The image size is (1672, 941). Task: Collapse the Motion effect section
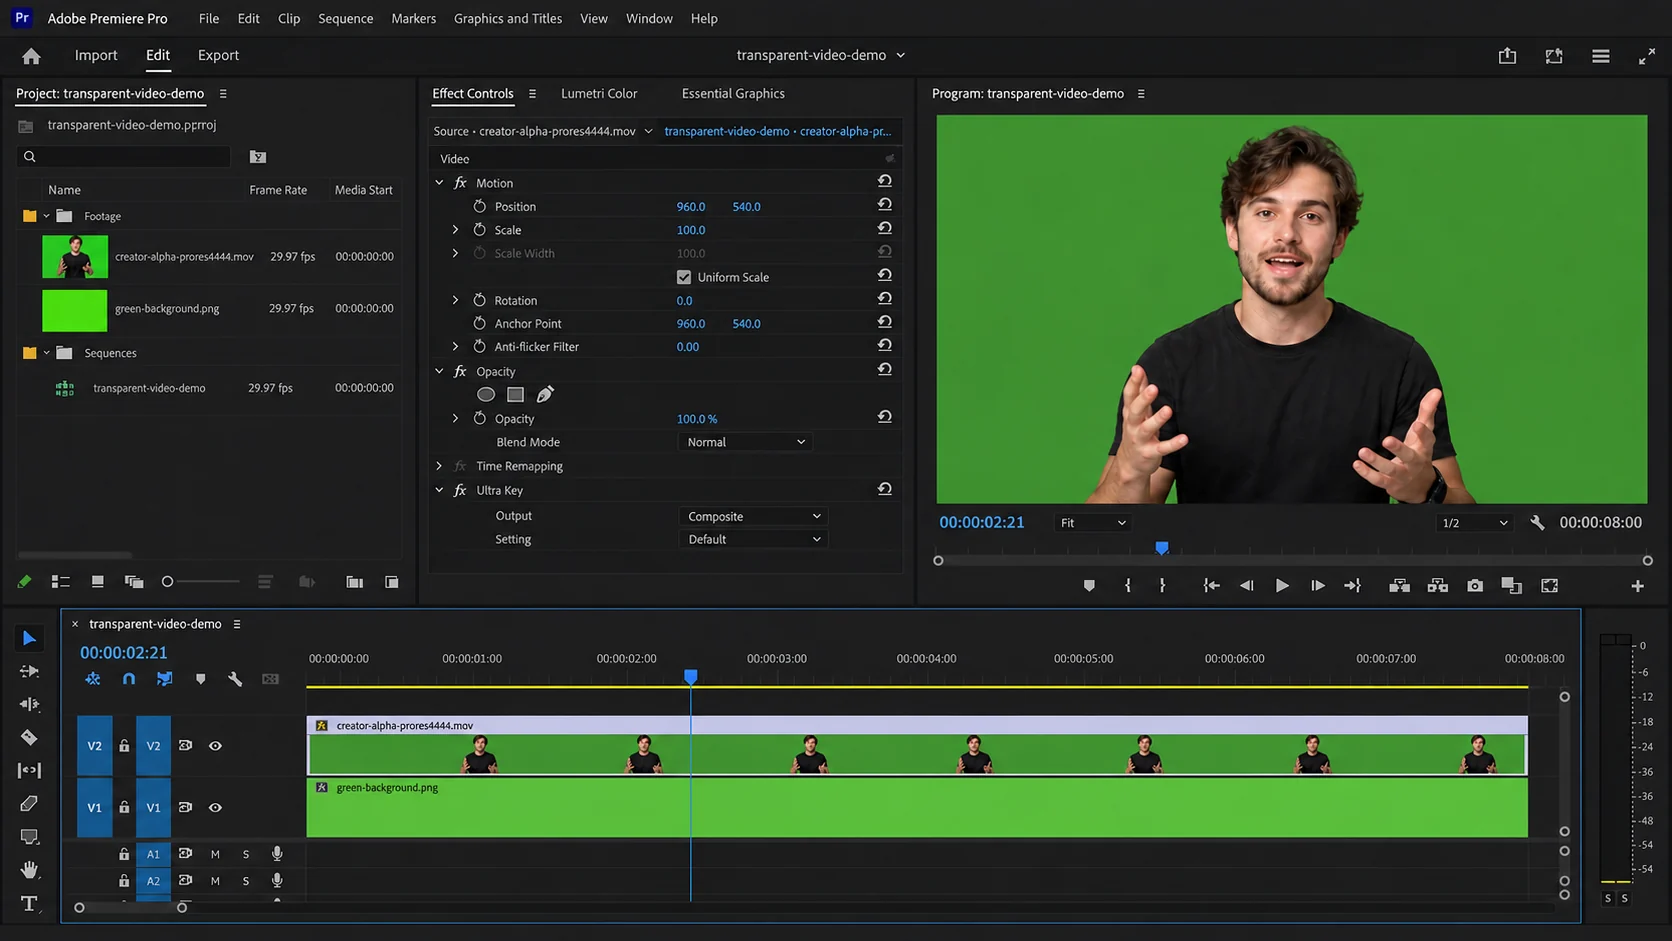(439, 183)
